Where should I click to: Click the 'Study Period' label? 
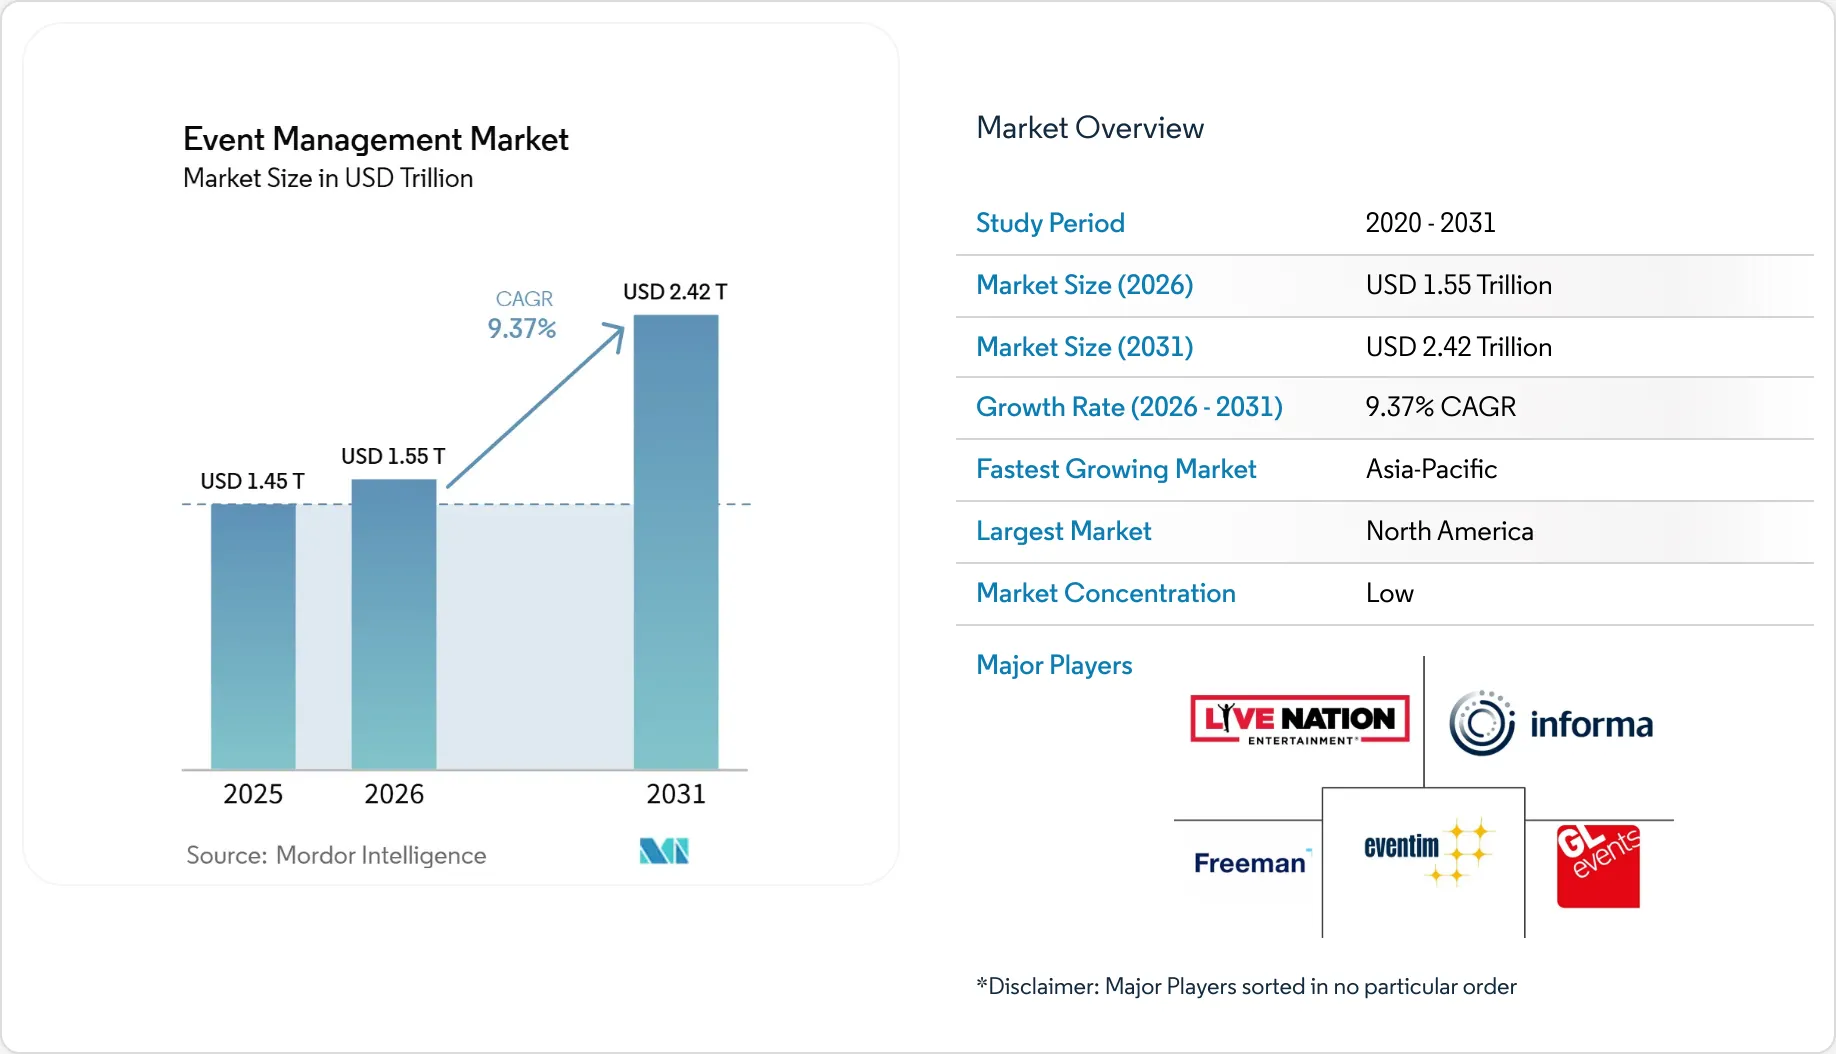[x=1050, y=223]
